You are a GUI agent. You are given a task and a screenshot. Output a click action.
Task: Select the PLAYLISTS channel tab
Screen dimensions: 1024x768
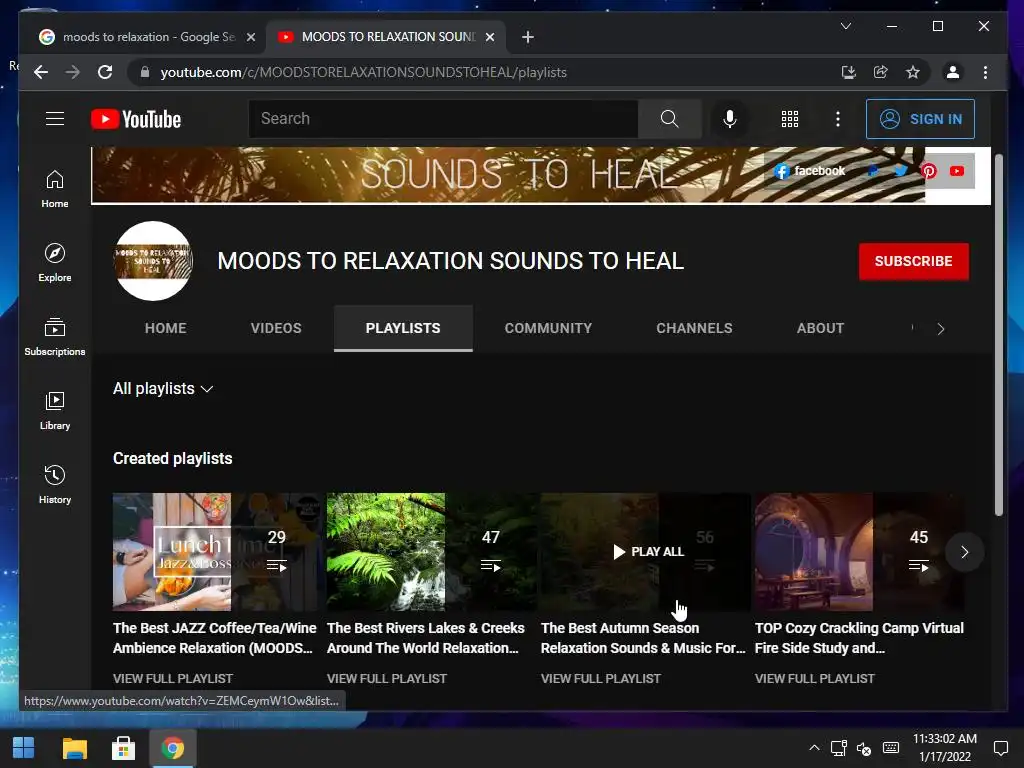403,328
